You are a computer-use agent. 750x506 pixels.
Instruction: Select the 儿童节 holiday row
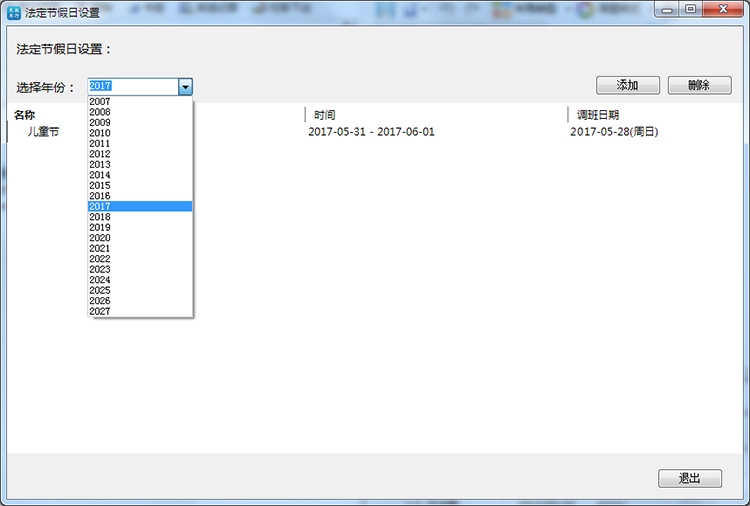[43, 132]
